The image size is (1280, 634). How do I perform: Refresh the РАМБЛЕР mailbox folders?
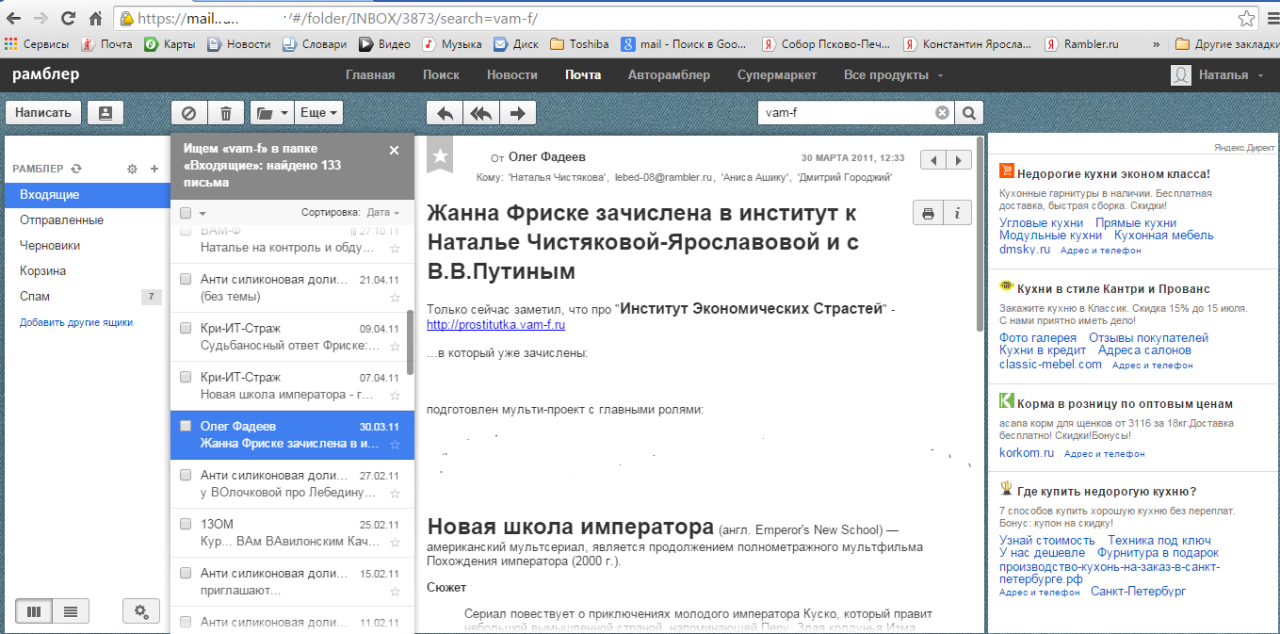(x=76, y=170)
